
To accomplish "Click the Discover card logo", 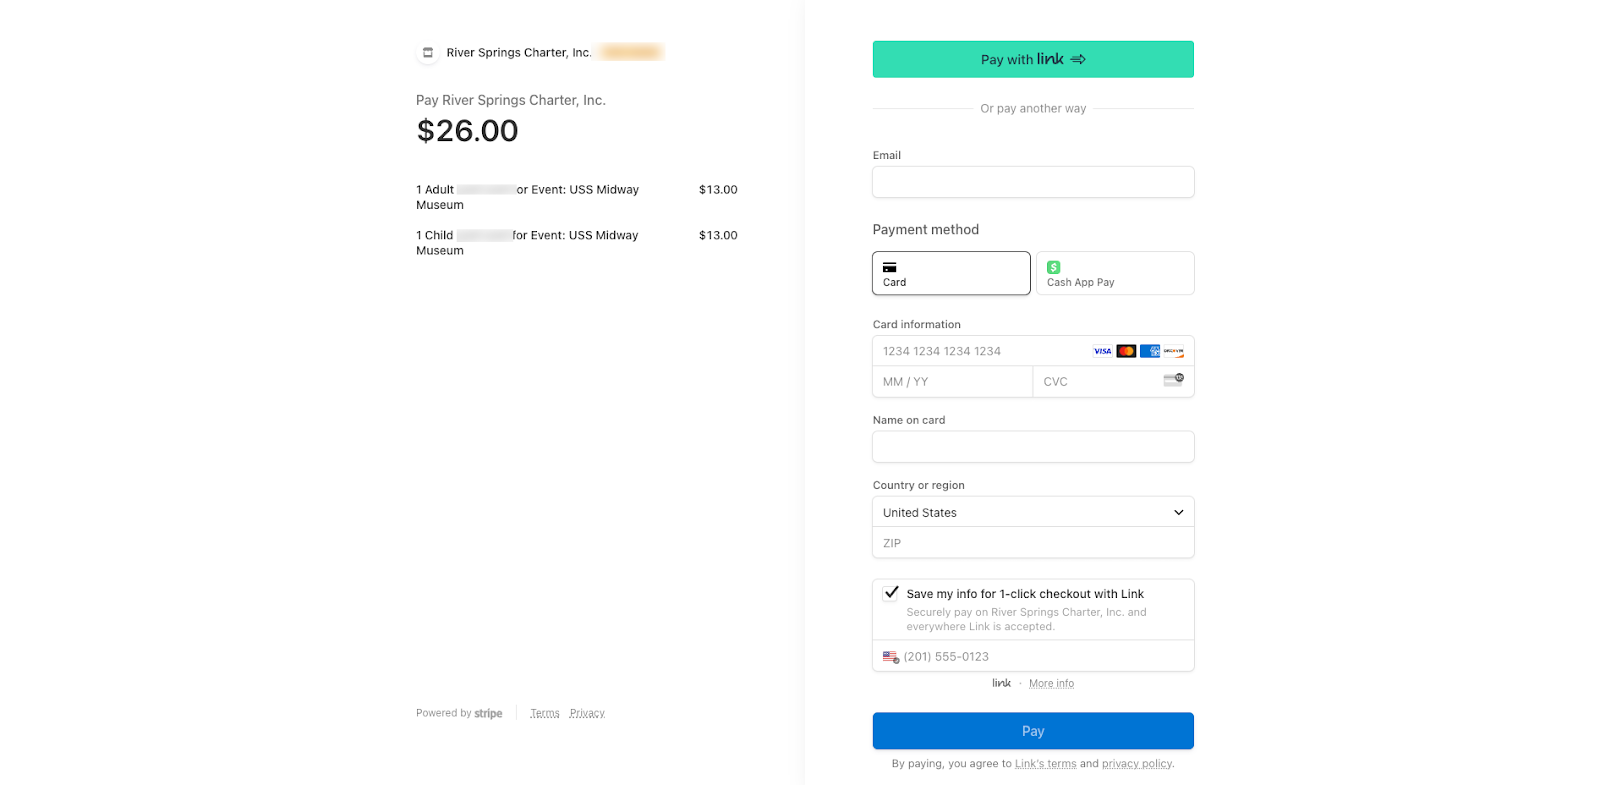I will pyautogui.click(x=1174, y=351).
